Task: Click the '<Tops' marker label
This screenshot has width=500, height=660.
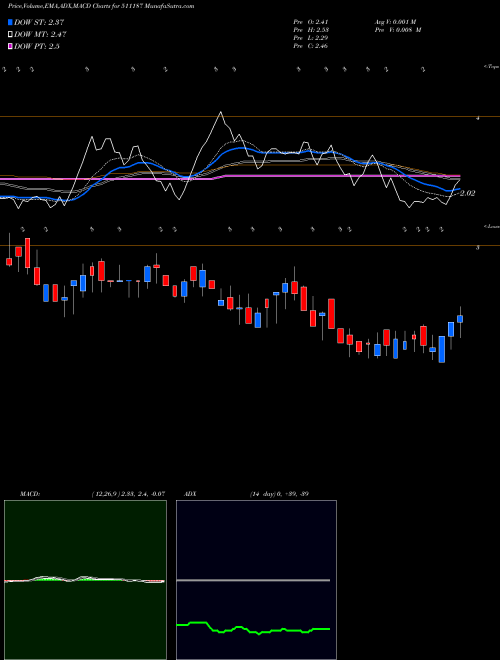Action: pos(492,67)
